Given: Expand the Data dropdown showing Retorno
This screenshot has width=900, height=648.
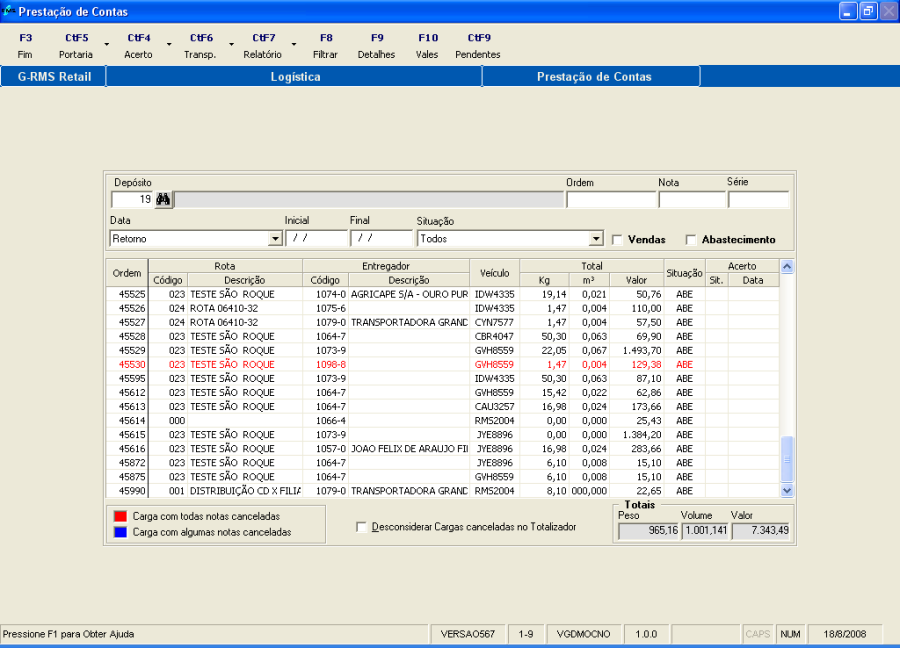Looking at the screenshot, I should click(275, 240).
